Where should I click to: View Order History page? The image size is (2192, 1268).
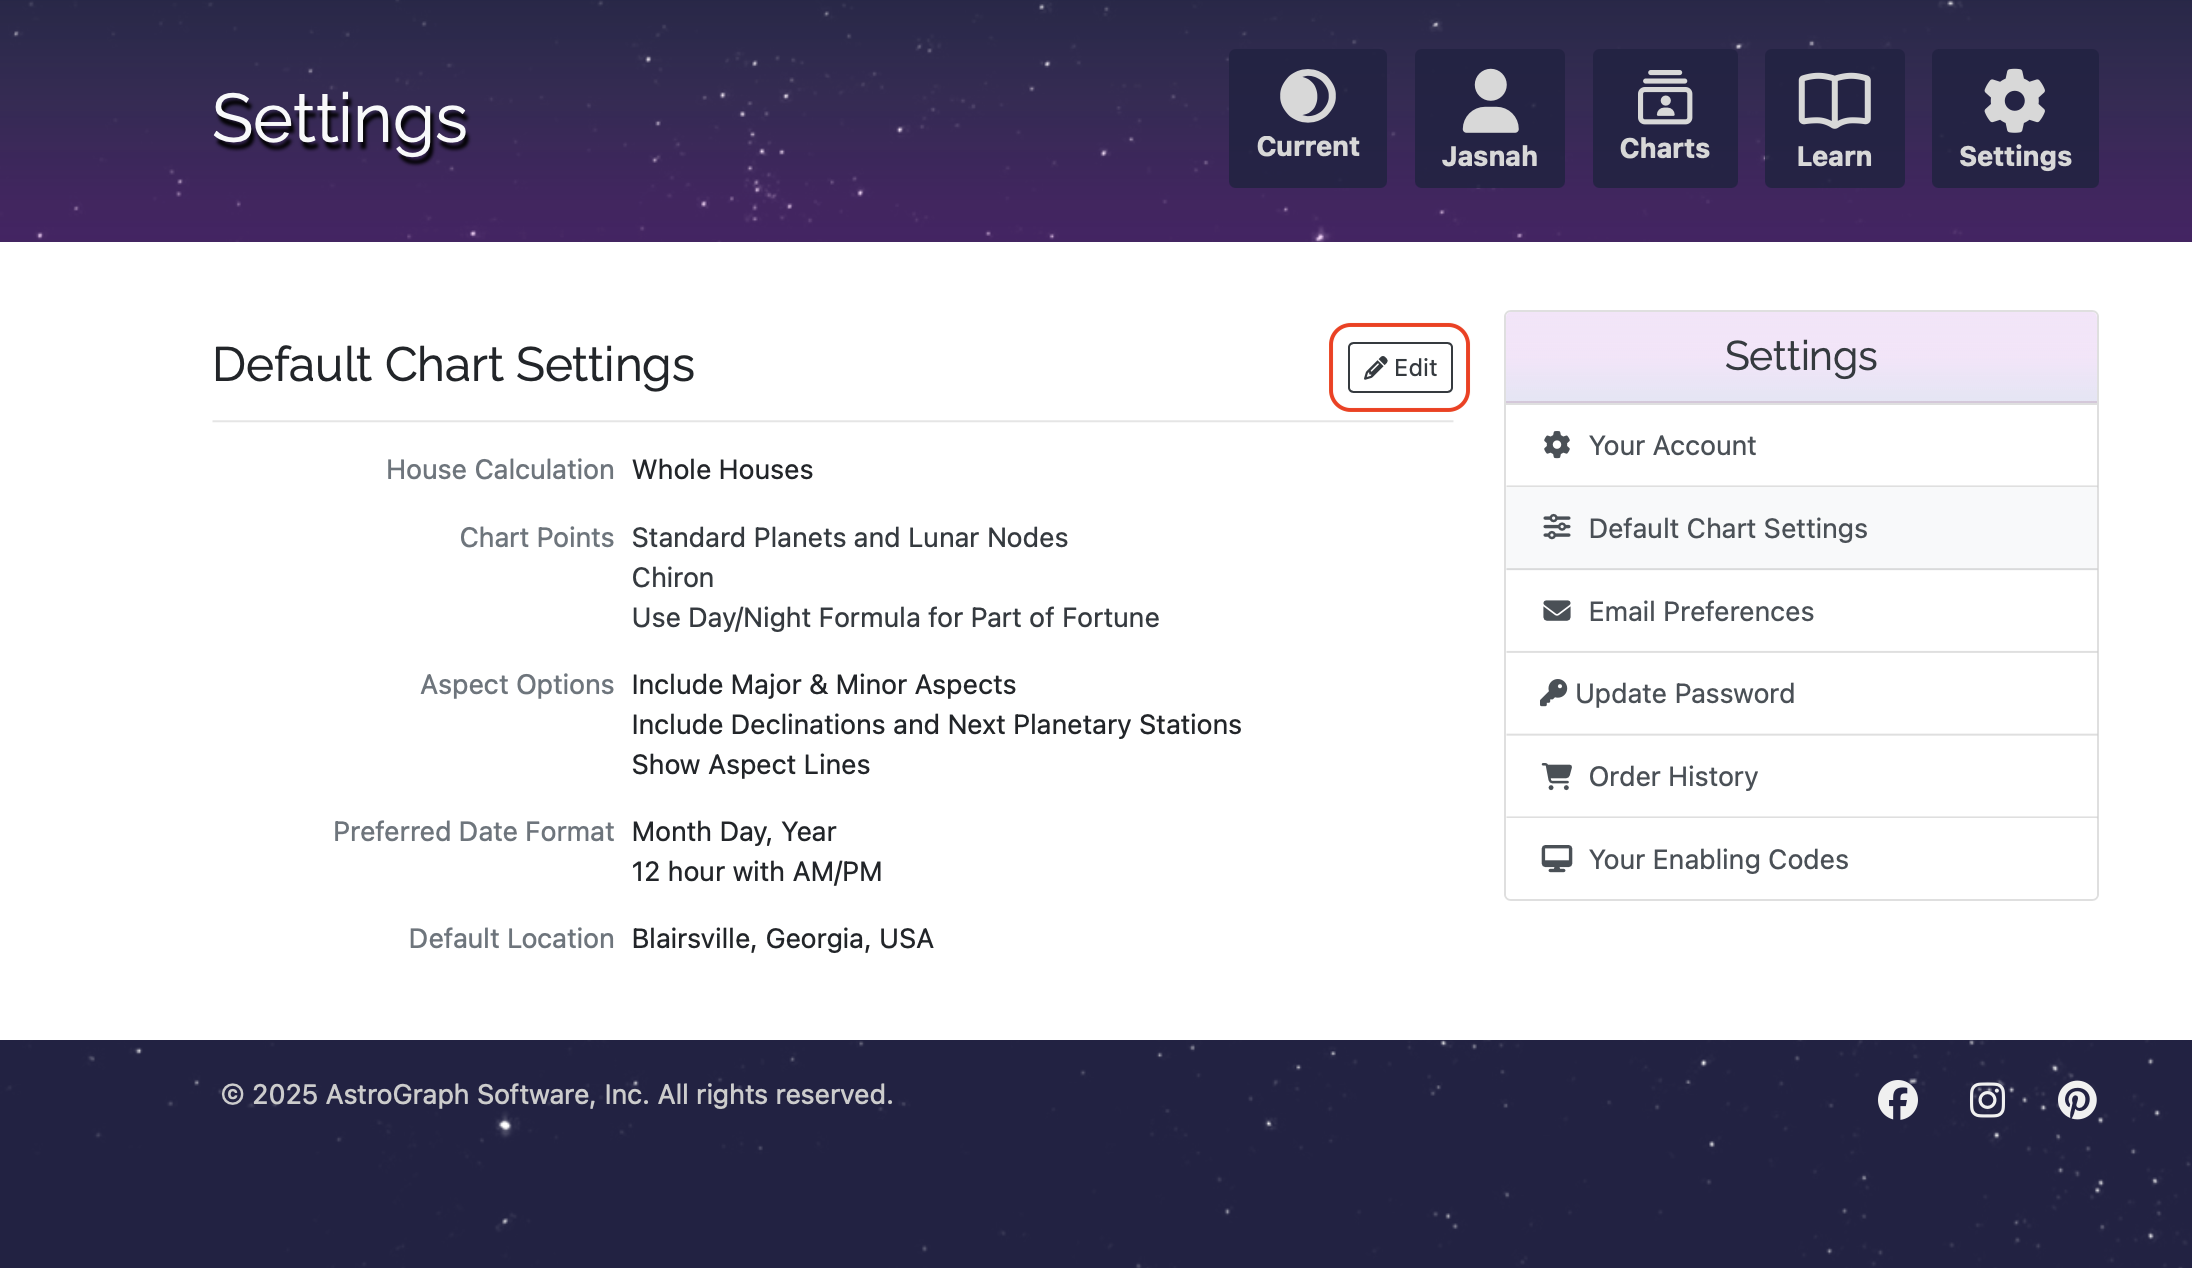point(1673,776)
